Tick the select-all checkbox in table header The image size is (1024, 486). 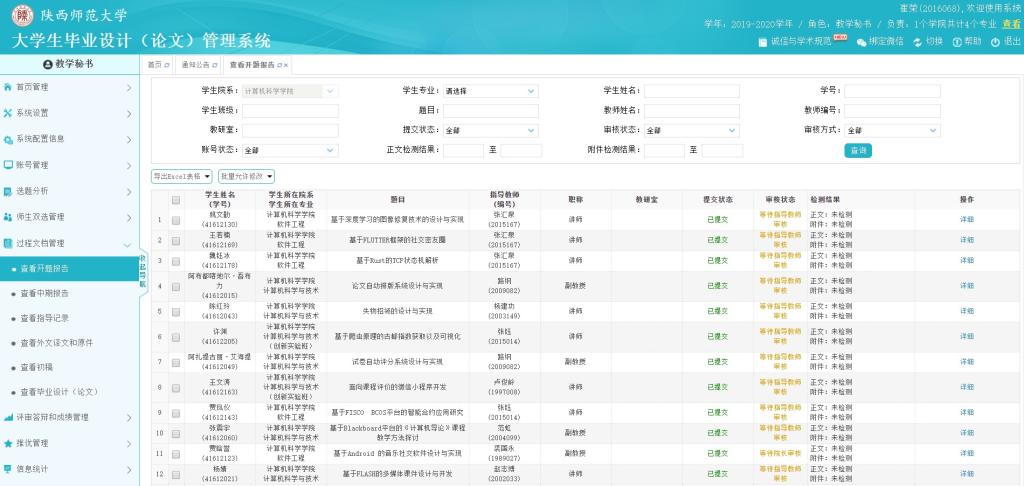[x=177, y=199]
